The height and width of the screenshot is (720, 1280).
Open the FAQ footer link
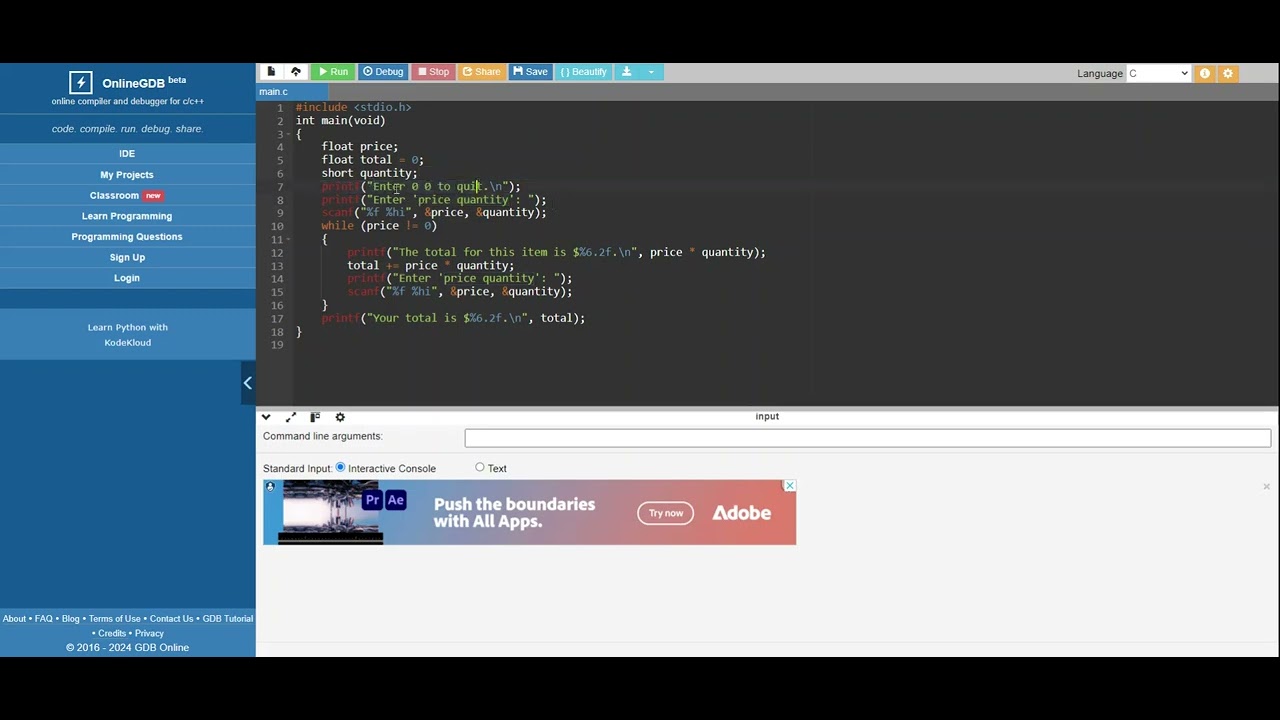[x=44, y=619]
